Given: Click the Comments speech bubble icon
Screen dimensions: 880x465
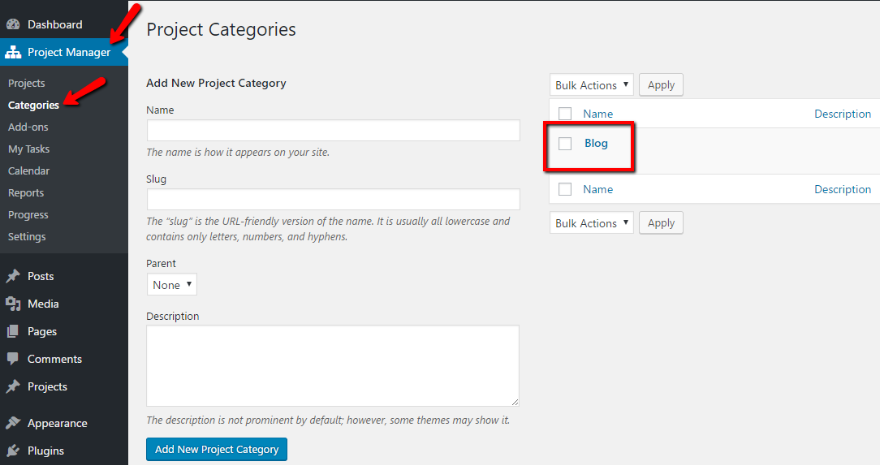Looking at the screenshot, I should click(13, 359).
